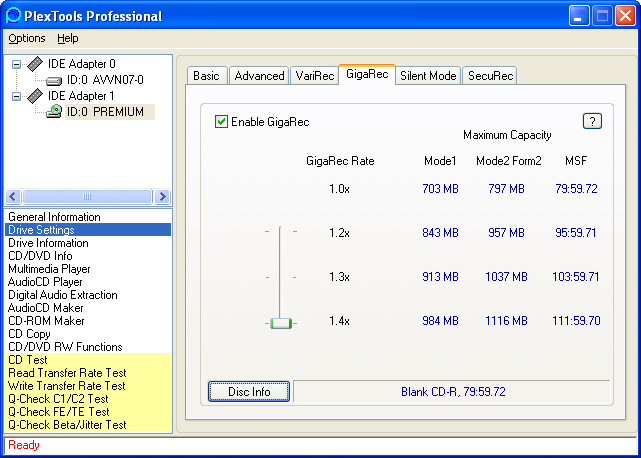Click the device tree scroll left arrow
Viewport: 641px width, 458px height.
(x=13, y=197)
